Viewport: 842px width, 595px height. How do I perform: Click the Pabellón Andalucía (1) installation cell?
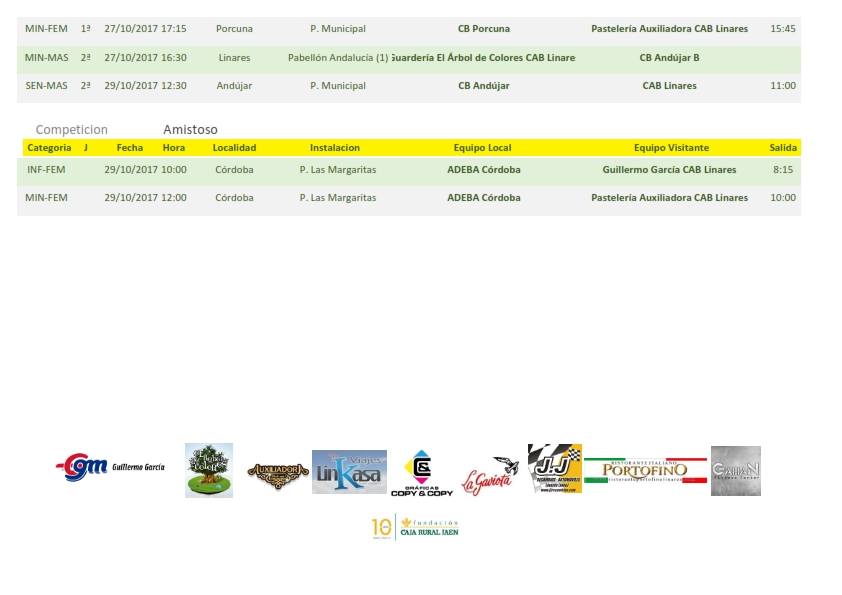coord(338,58)
